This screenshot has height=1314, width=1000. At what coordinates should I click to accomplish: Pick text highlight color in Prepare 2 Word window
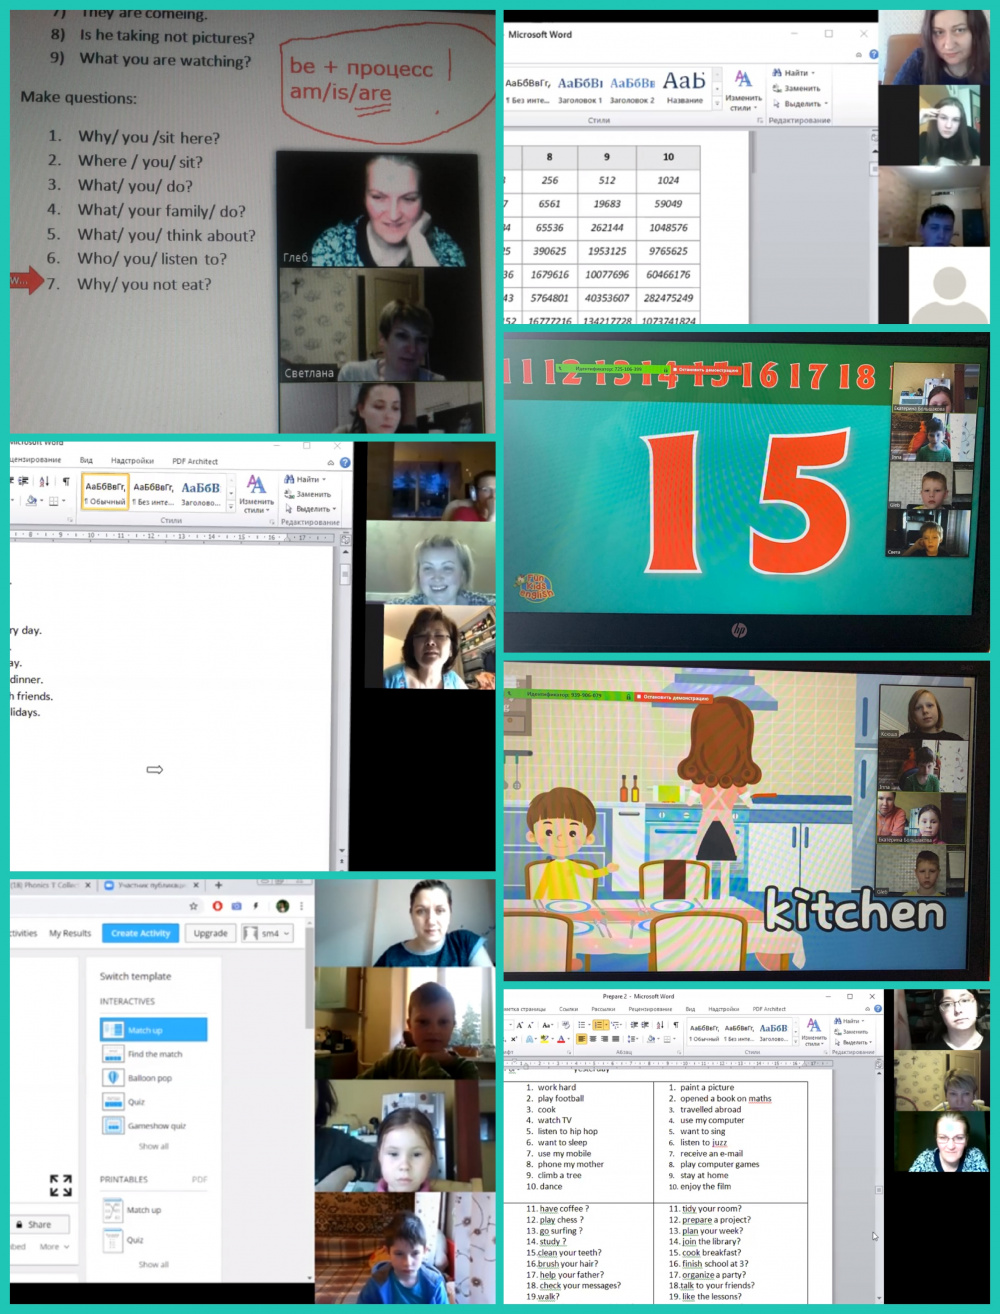point(544,1039)
